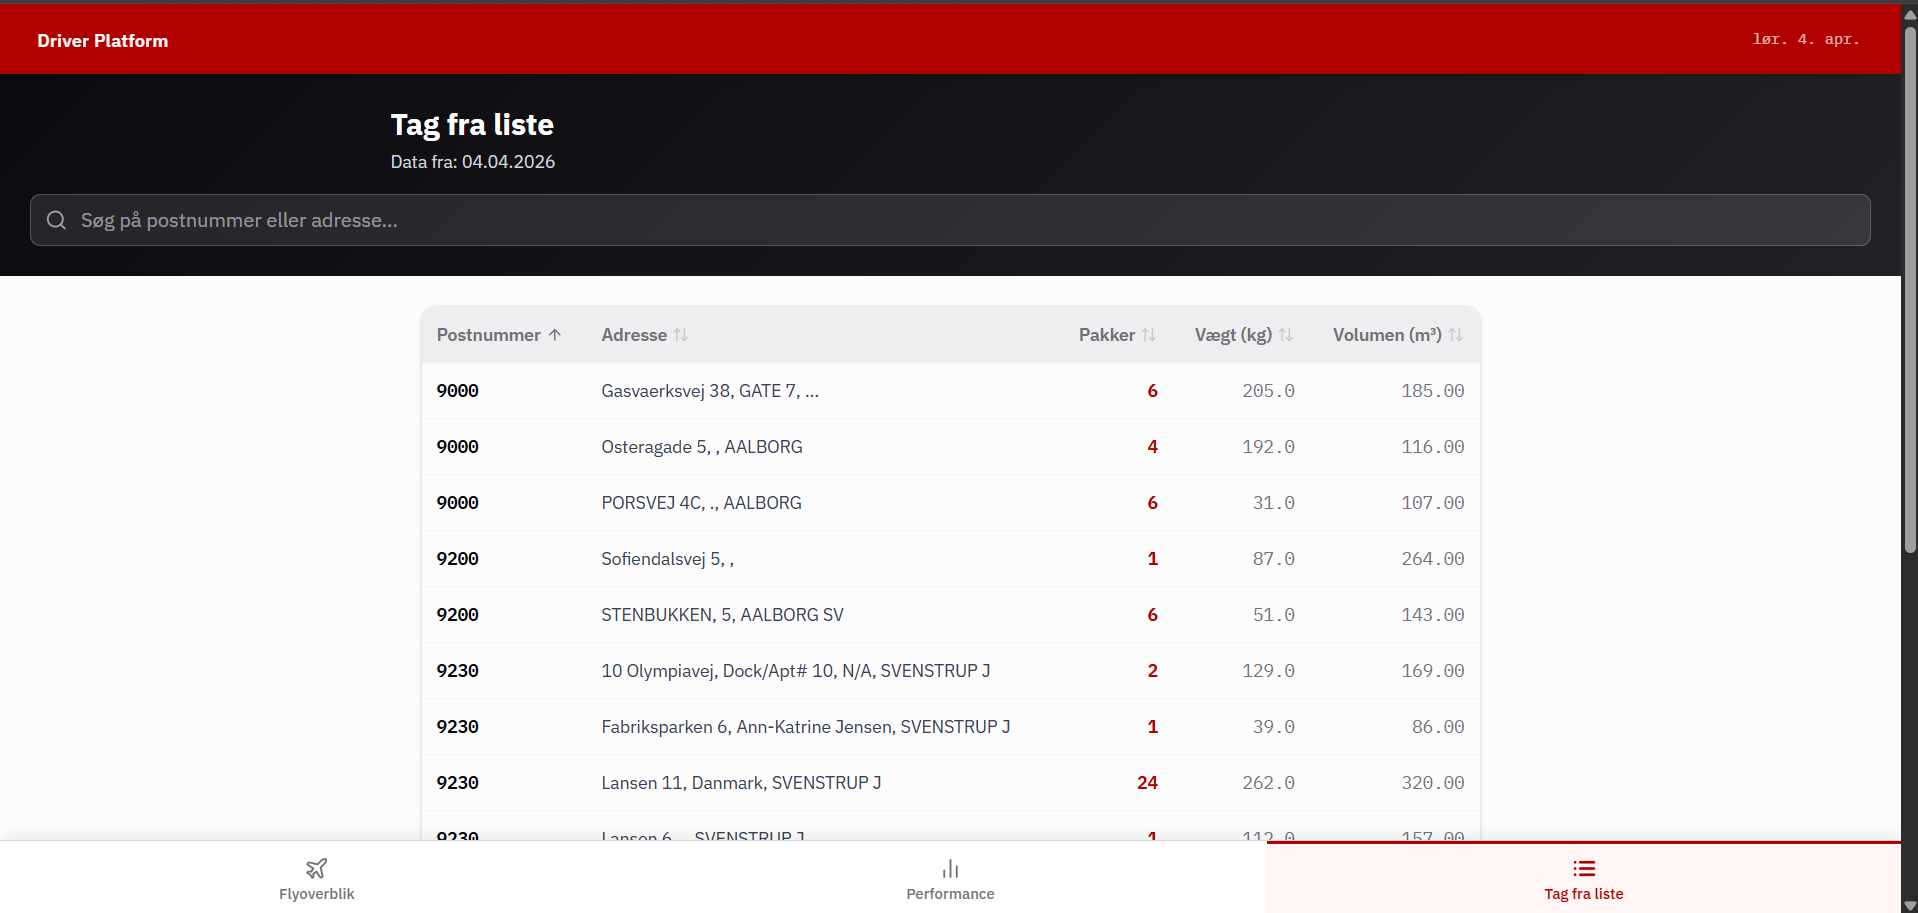Select address 10 Olympiavej, Dock/Apt# 10

(796, 671)
